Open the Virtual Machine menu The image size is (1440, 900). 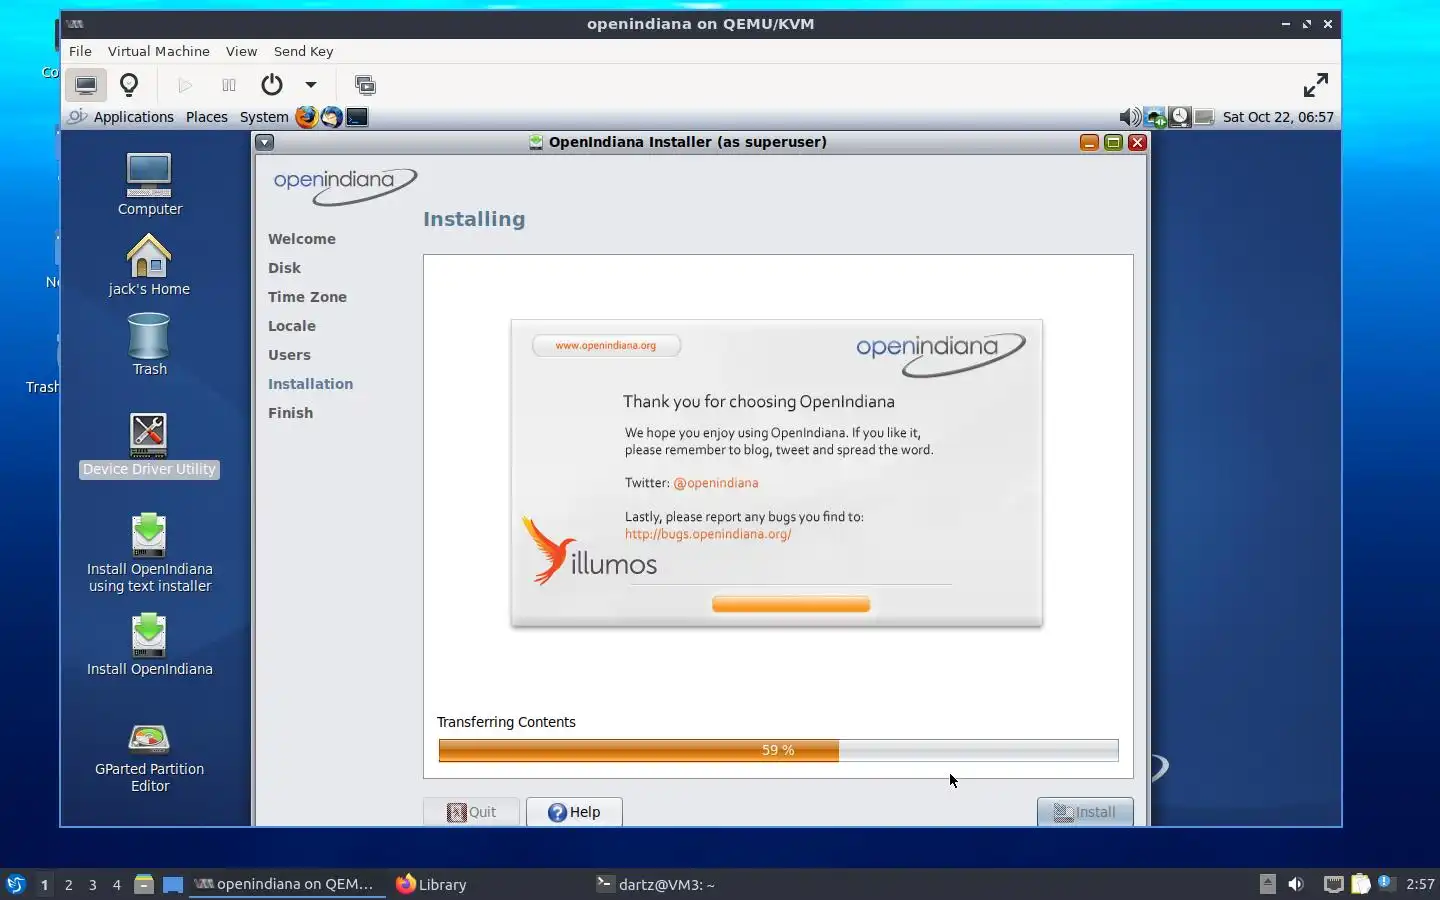tap(158, 51)
